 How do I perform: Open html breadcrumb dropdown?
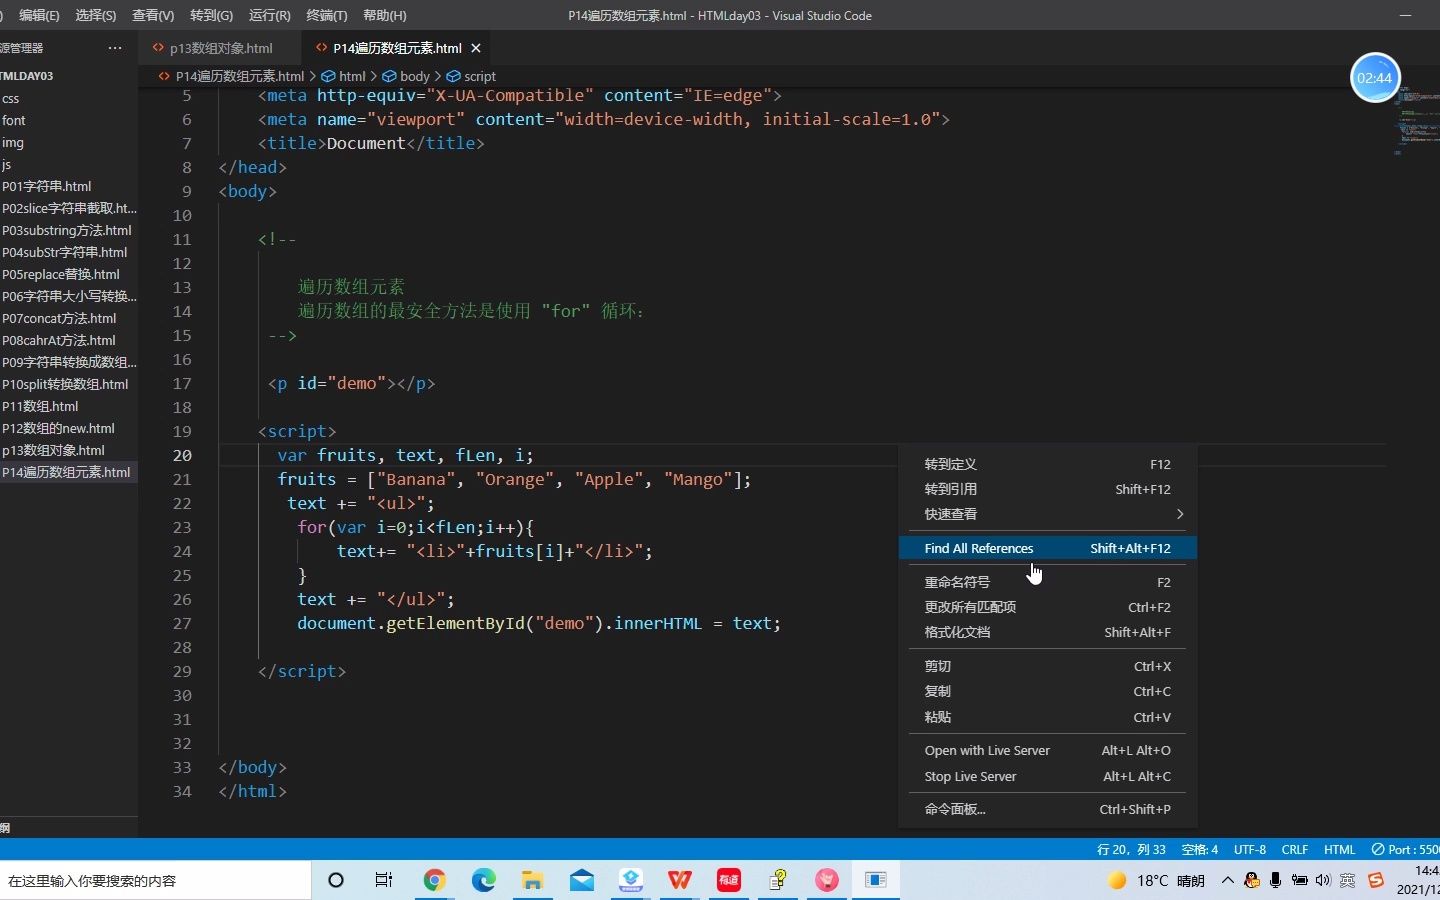click(344, 76)
